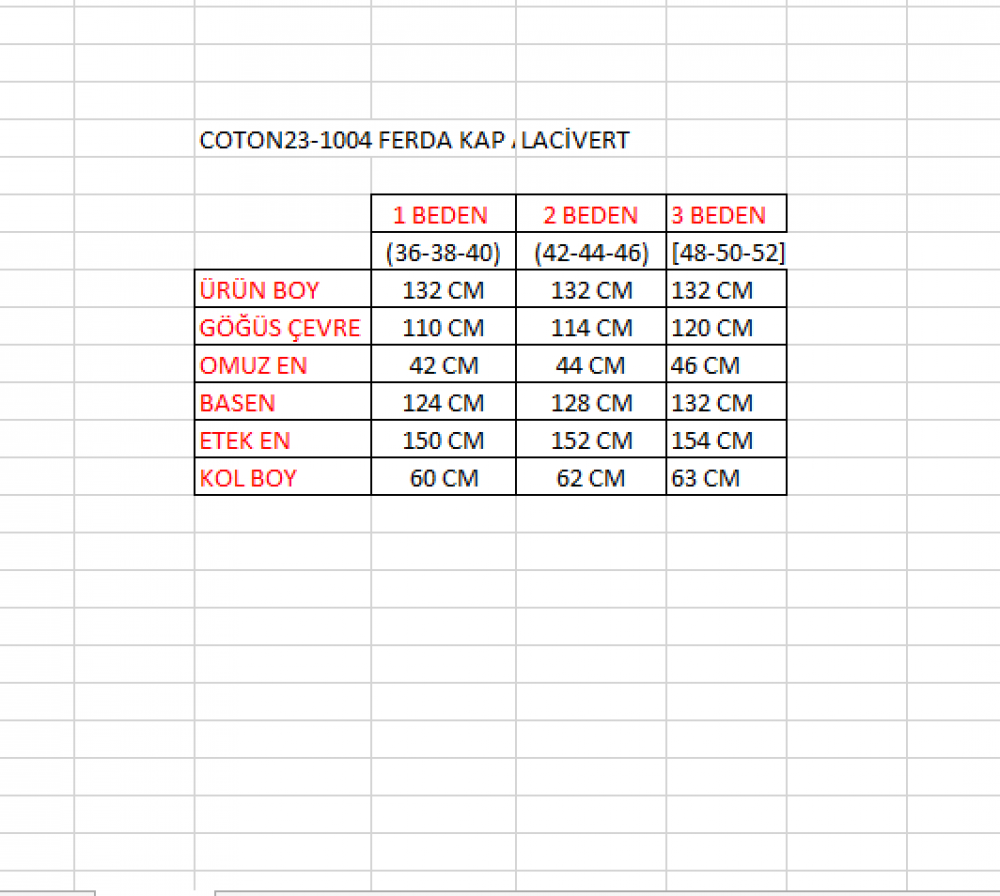
Task: Select the '114 CM' cell
Action: pos(591,327)
